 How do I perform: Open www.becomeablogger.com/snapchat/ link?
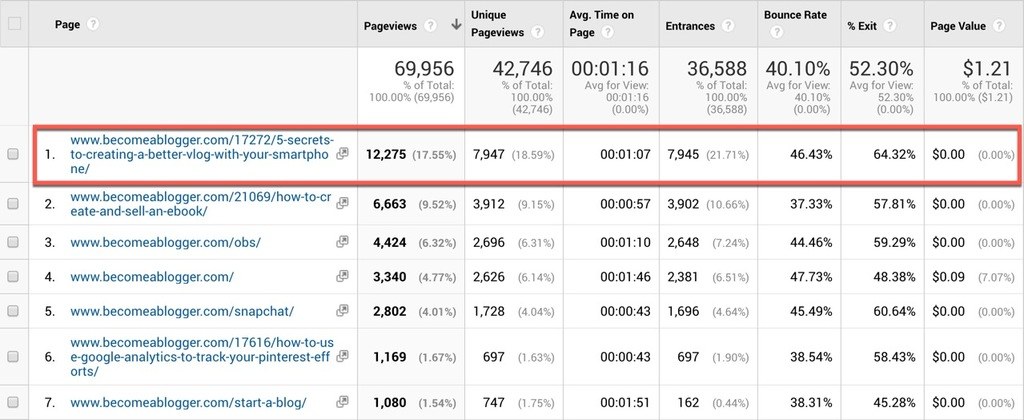pyautogui.click(x=182, y=312)
